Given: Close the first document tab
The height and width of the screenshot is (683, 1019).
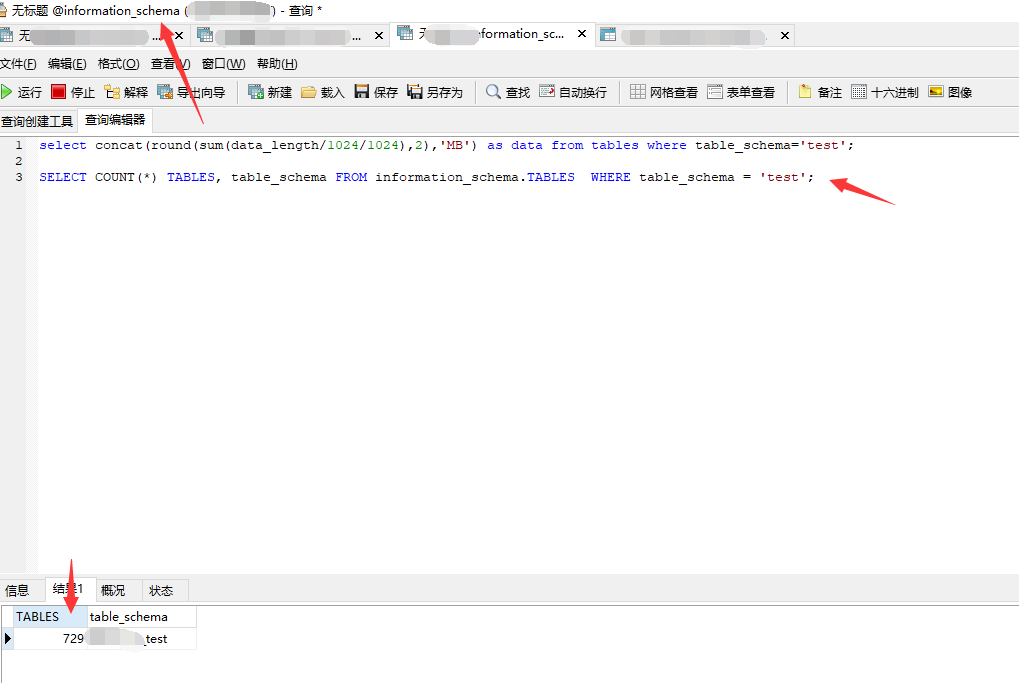Looking at the screenshot, I should point(179,36).
